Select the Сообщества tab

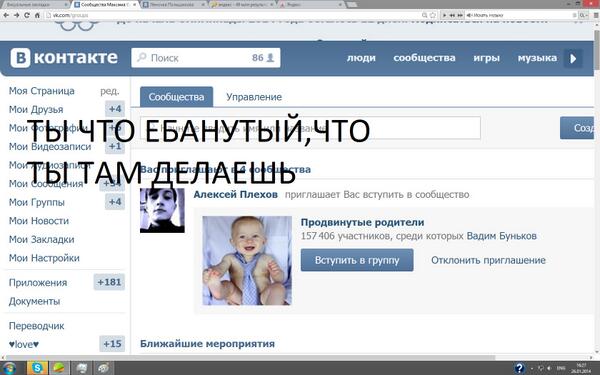click(x=176, y=97)
